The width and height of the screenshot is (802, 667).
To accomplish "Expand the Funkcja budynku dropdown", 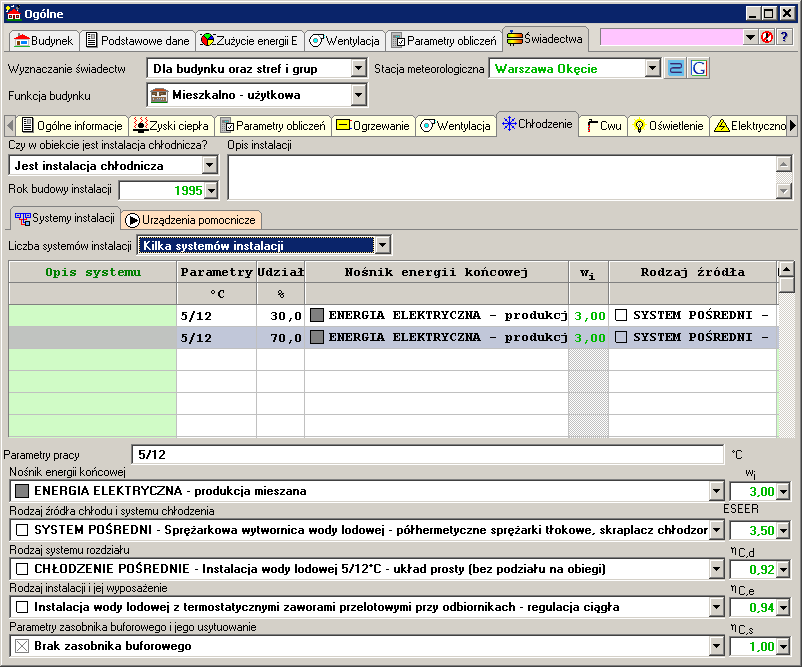I will pos(359,95).
